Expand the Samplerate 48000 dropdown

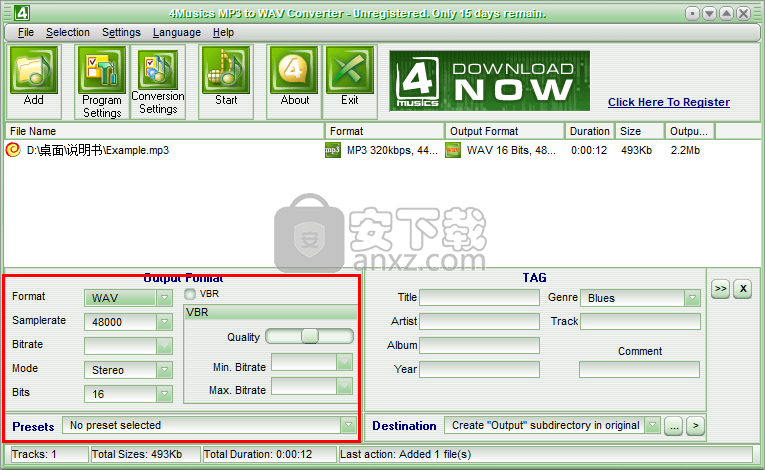click(164, 322)
